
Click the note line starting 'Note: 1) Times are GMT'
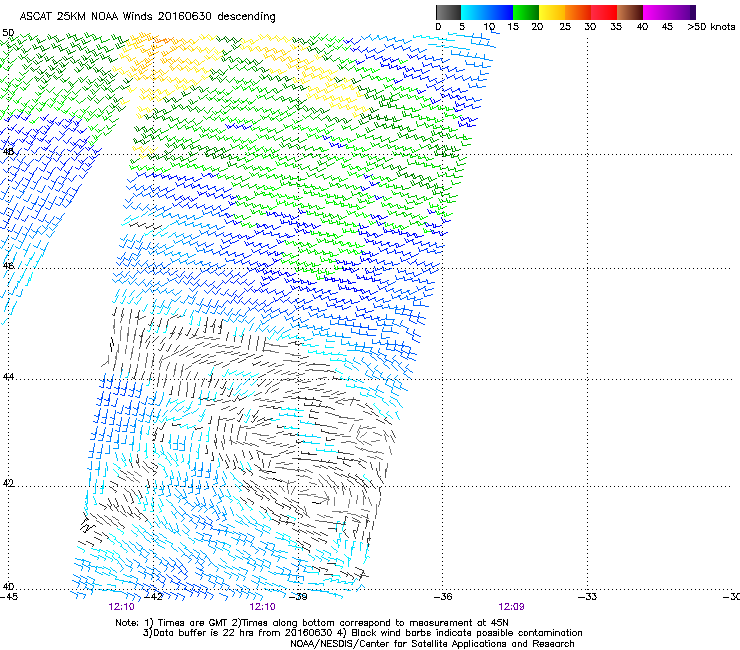pos(312,623)
